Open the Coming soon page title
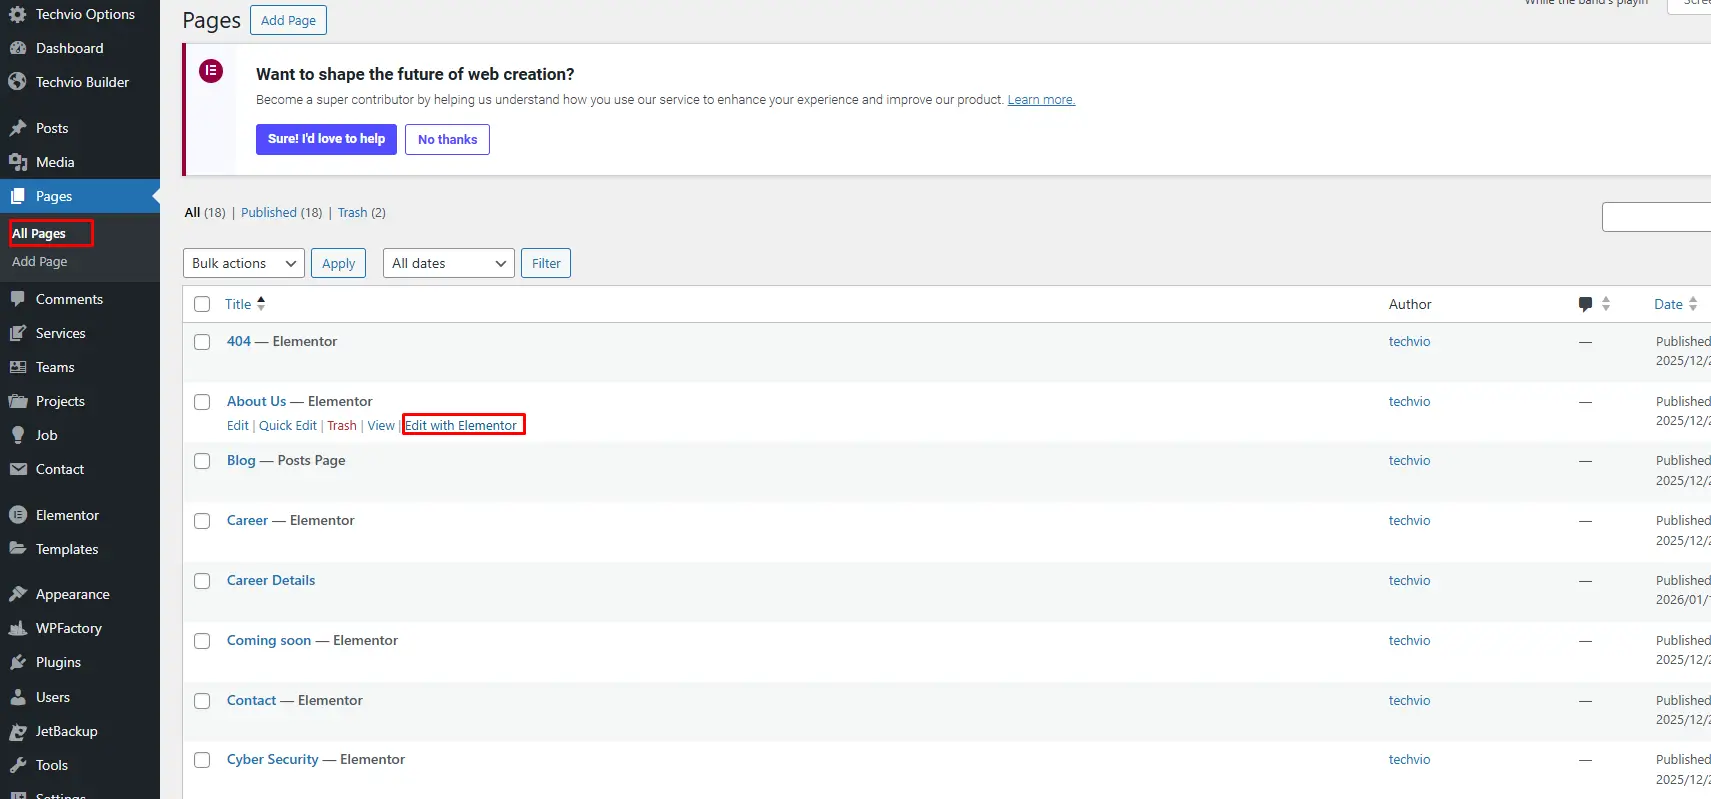 pos(269,640)
